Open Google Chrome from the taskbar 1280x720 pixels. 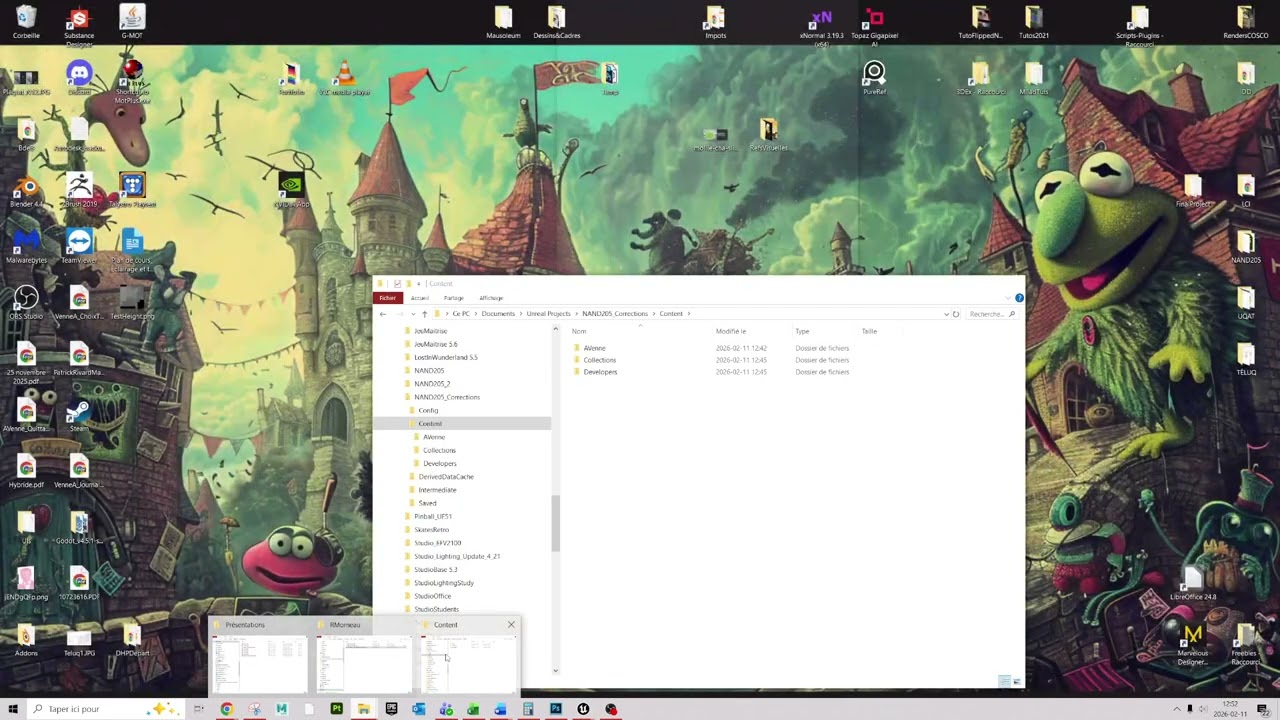(227, 709)
